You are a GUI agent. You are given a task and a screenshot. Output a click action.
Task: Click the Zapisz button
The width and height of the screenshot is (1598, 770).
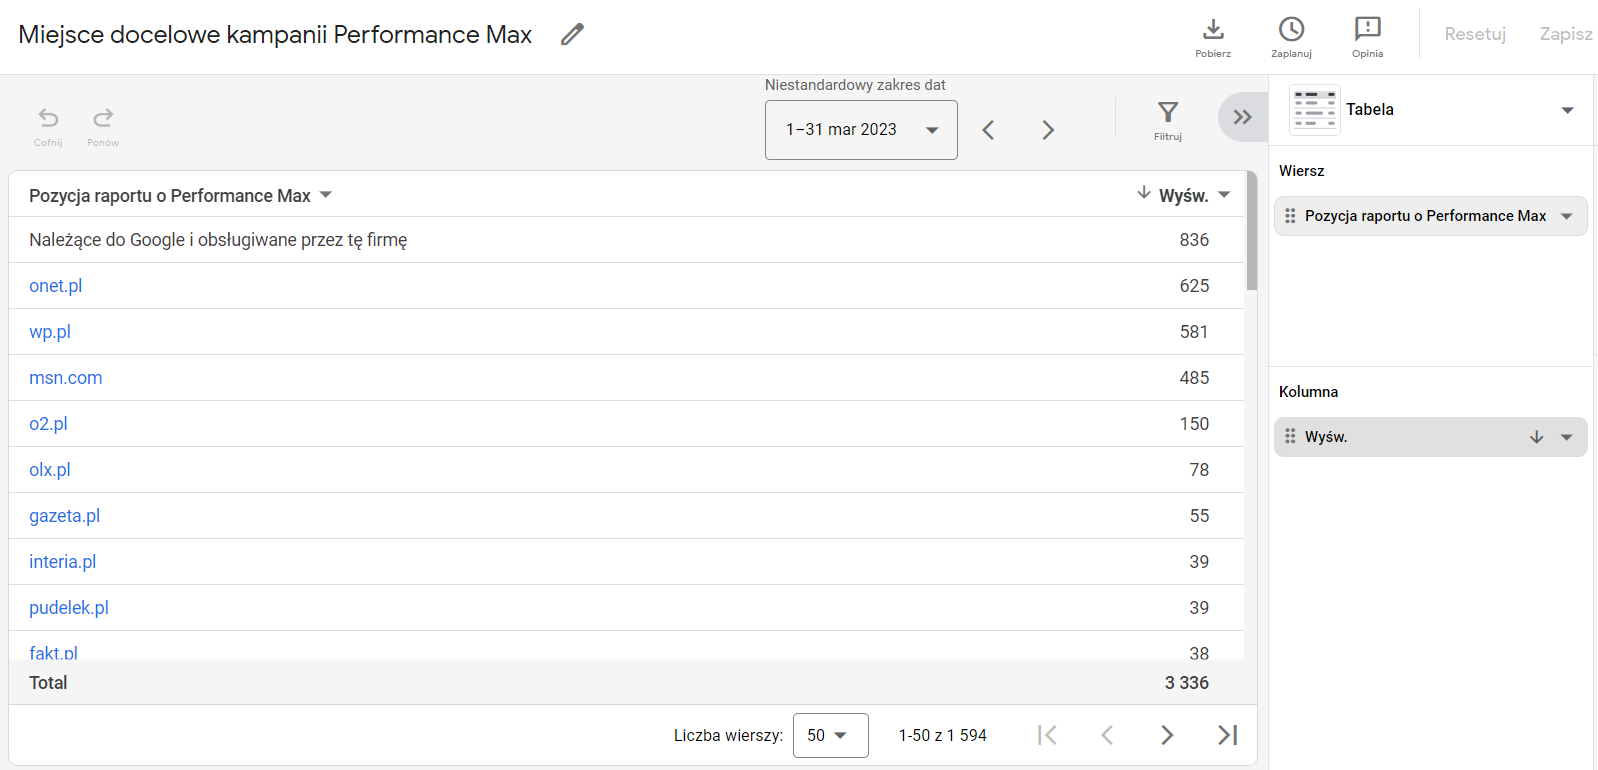point(1566,34)
